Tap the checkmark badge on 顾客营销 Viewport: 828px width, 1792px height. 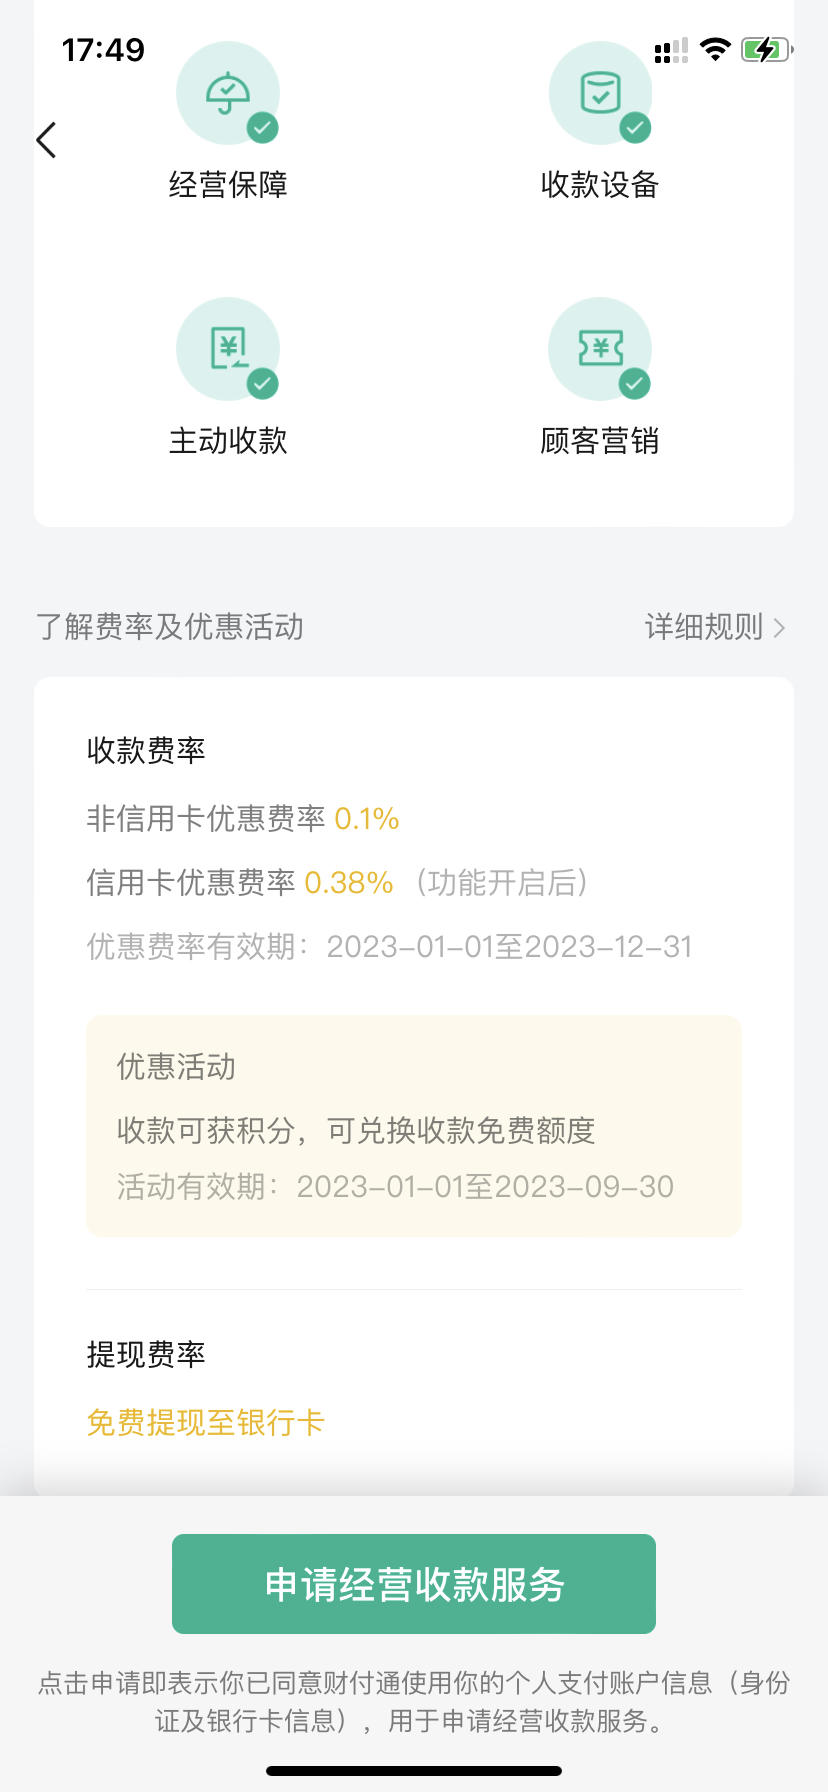pos(635,383)
